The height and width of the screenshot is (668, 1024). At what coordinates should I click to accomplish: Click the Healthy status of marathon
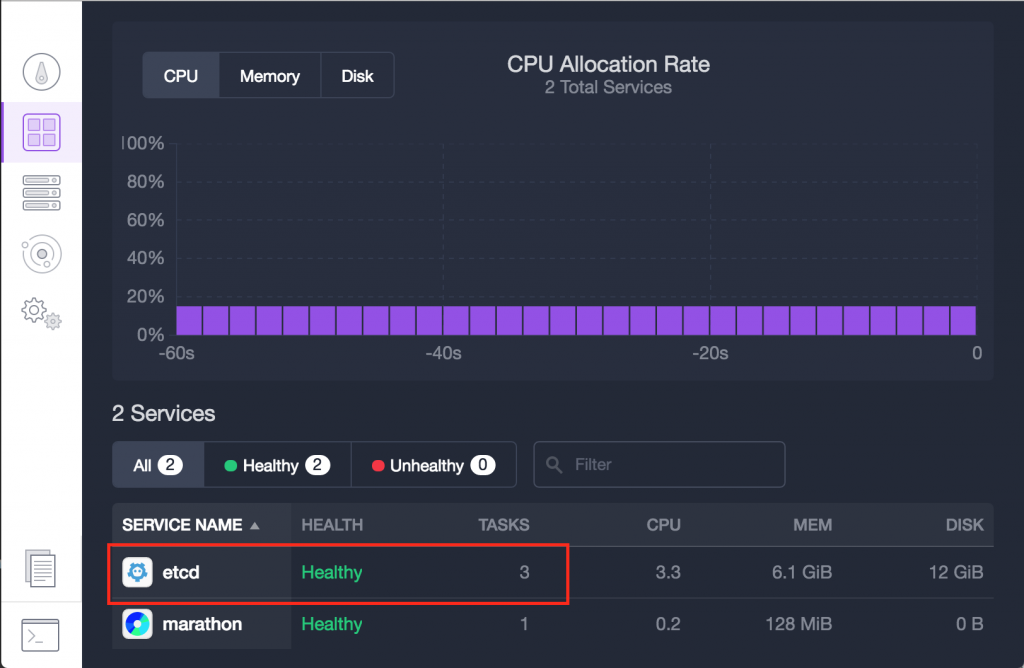click(x=332, y=624)
